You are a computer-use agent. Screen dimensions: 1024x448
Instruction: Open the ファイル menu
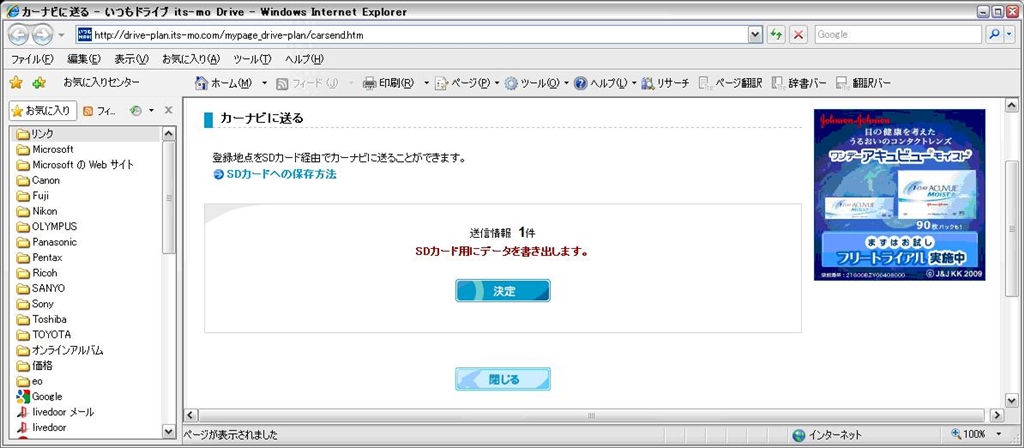coord(32,59)
